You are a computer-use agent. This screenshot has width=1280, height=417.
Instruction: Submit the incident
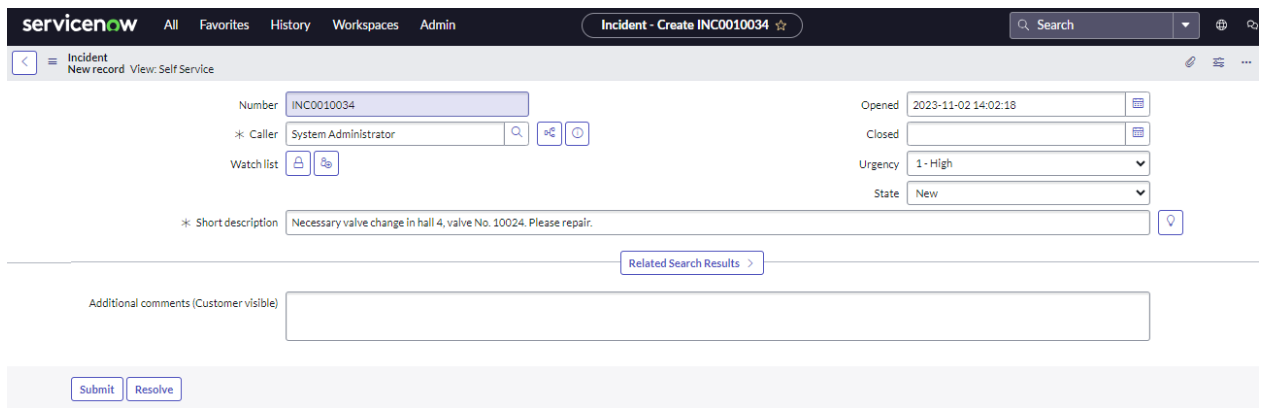(x=97, y=390)
